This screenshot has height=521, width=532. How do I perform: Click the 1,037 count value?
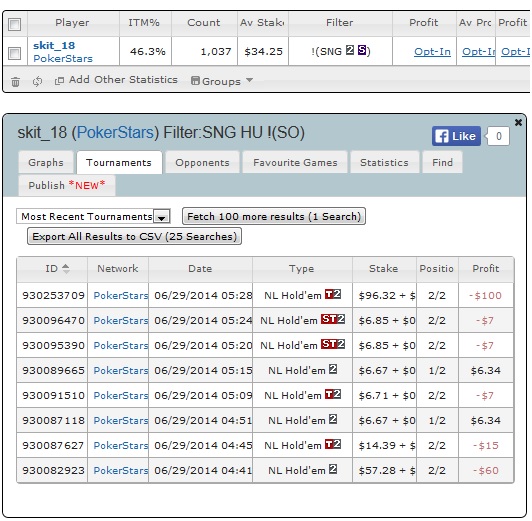click(216, 52)
